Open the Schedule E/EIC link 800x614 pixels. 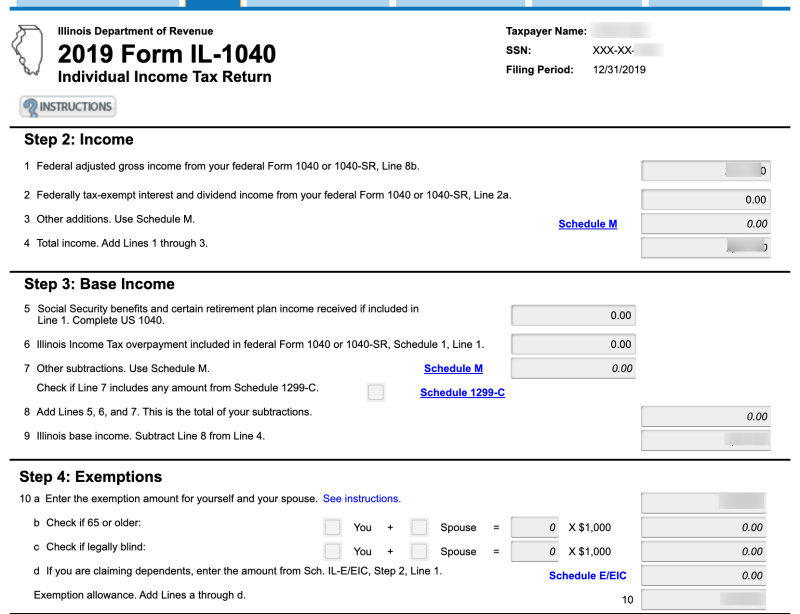coord(587,575)
